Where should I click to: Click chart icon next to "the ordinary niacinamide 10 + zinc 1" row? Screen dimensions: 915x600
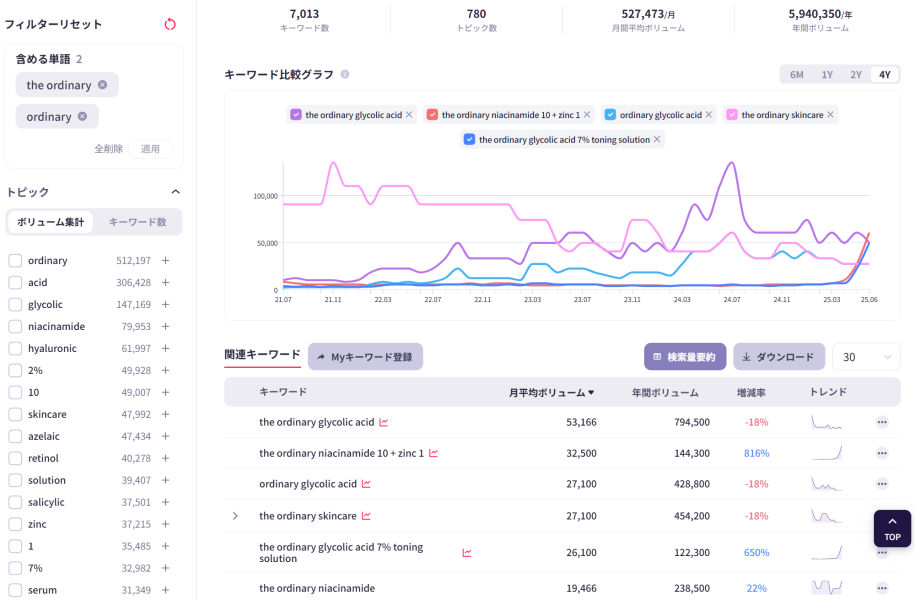tap(434, 453)
